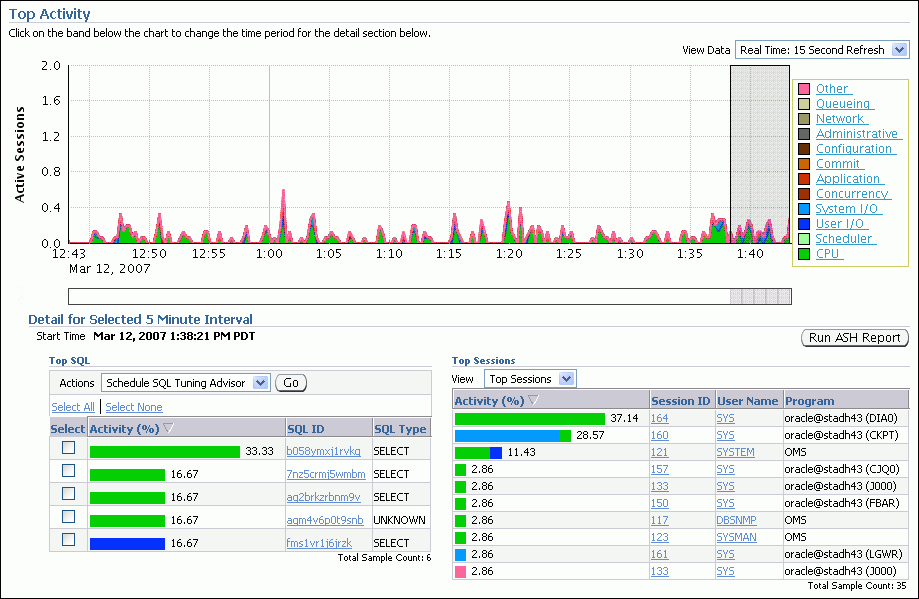
Task: Click the Other legend color box
Action: (803, 88)
